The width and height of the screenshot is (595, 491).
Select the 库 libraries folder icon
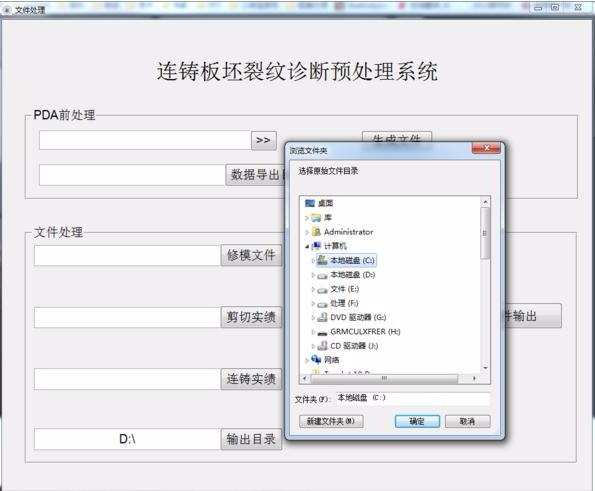[316, 218]
